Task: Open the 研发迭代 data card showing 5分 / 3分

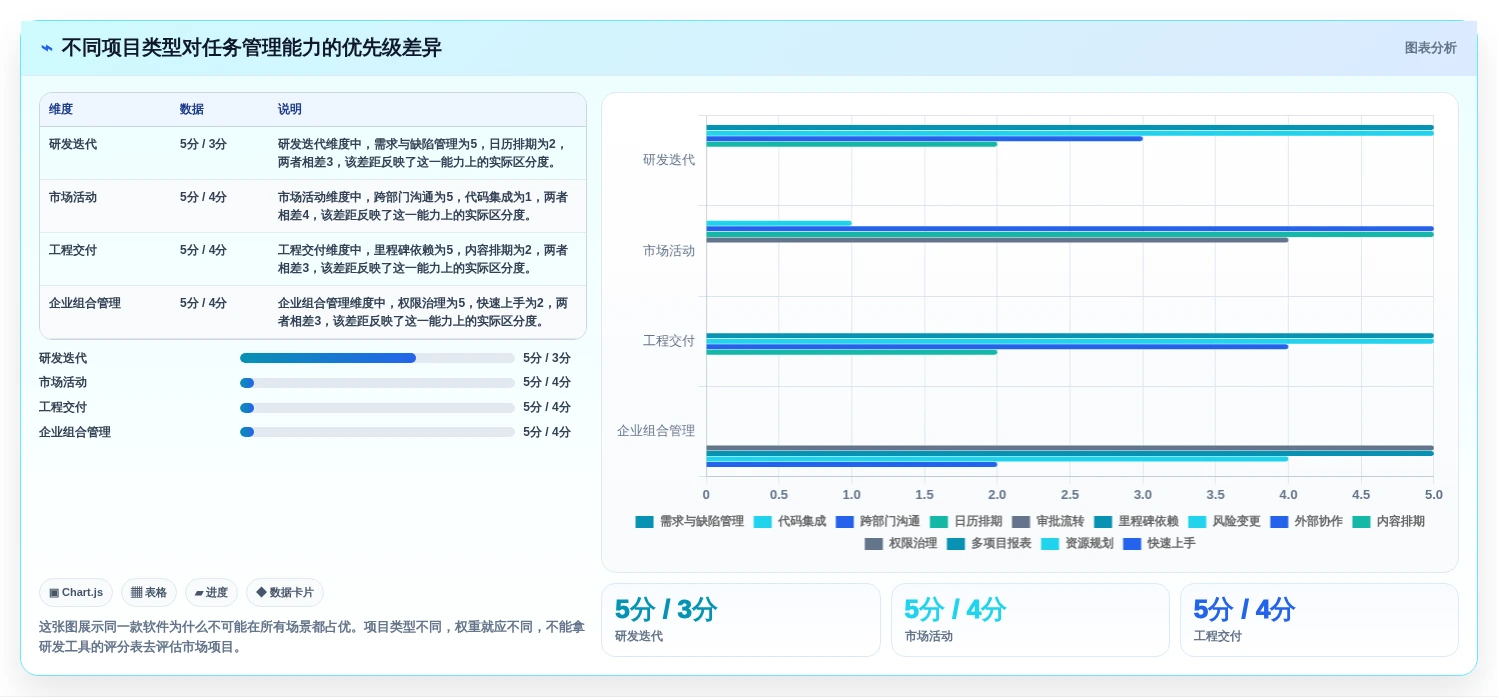Action: click(x=740, y=620)
